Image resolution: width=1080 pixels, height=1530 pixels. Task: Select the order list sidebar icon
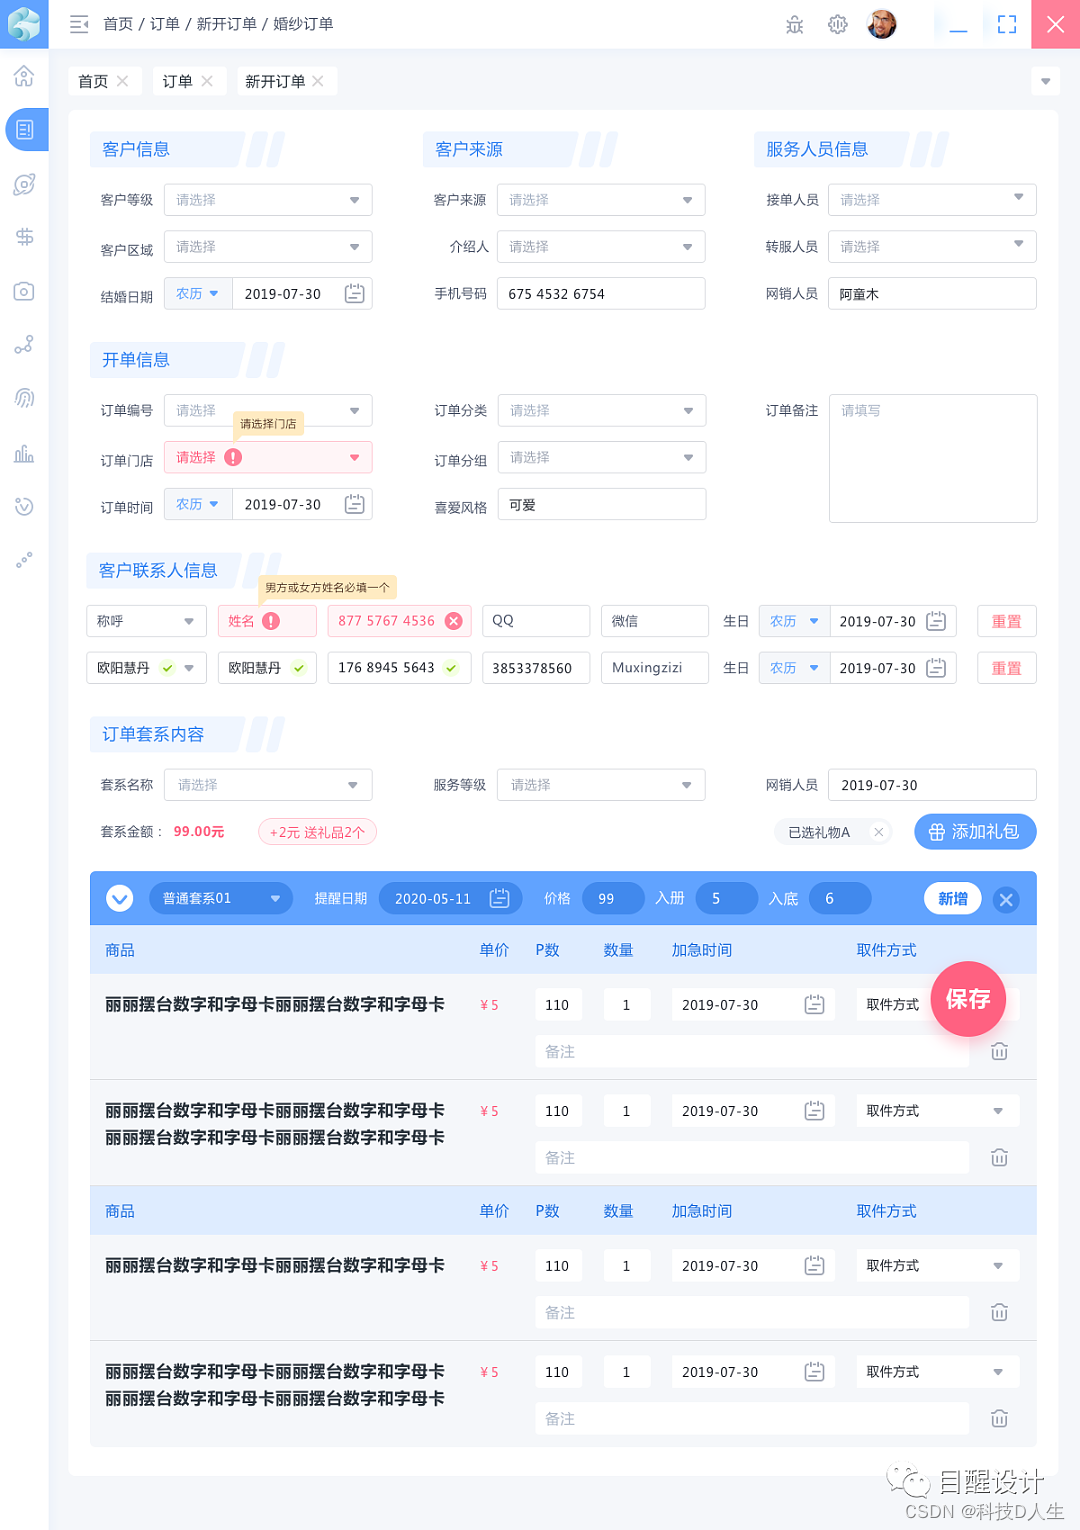[26, 129]
